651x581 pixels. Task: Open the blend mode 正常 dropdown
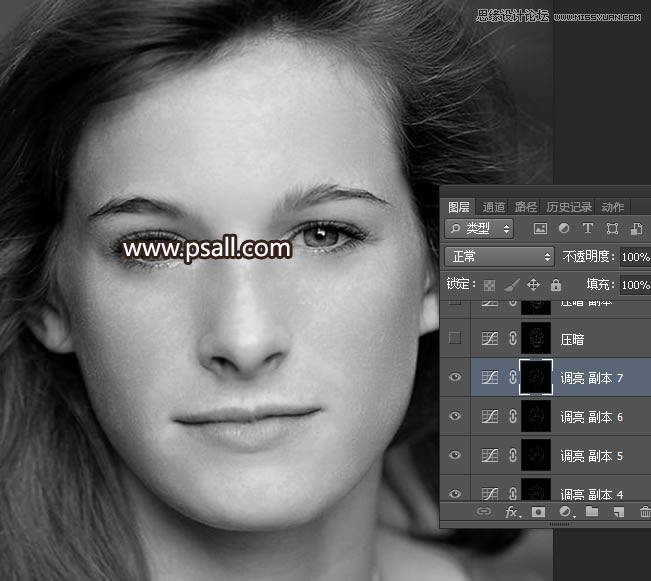point(498,257)
